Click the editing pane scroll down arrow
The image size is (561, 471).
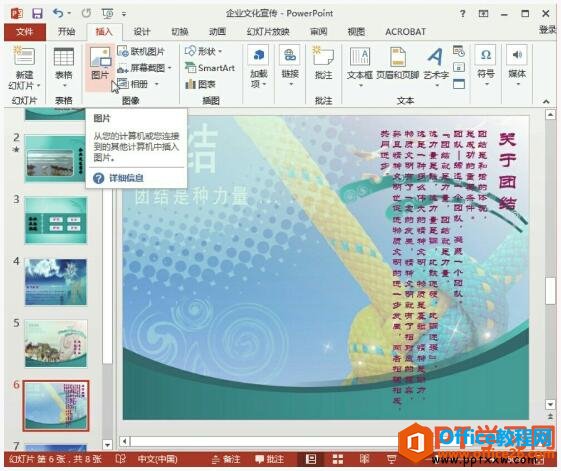coord(550,404)
